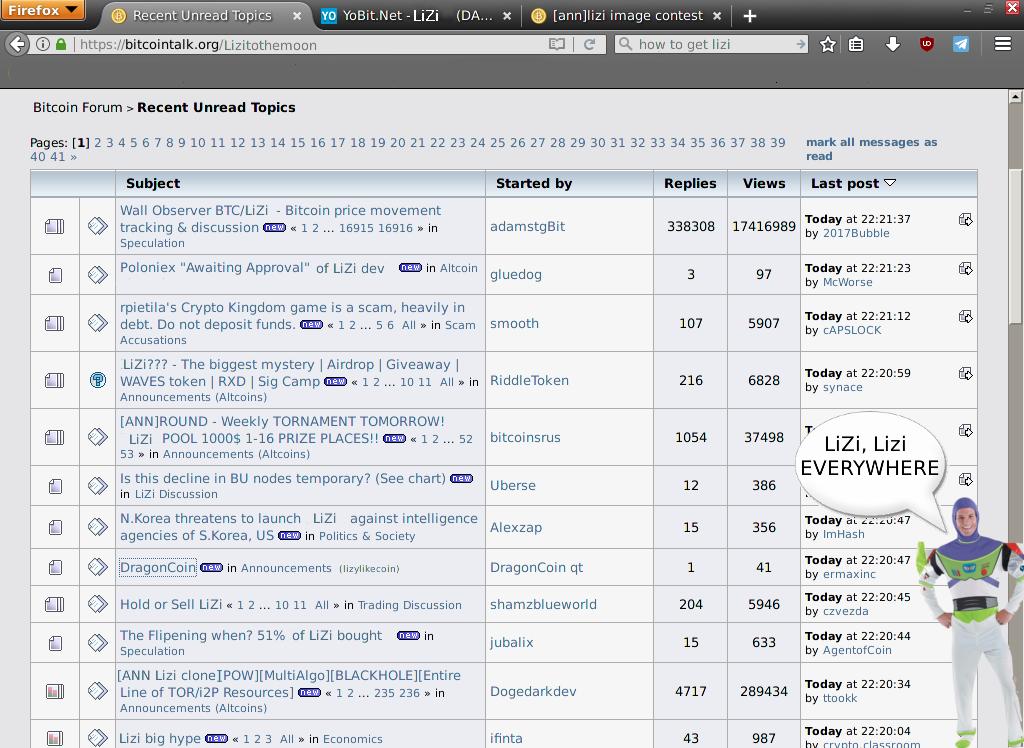The width and height of the screenshot is (1024, 748).
Task: Open the Speculation board link in Wall Observer row
Action: pyautogui.click(x=152, y=243)
